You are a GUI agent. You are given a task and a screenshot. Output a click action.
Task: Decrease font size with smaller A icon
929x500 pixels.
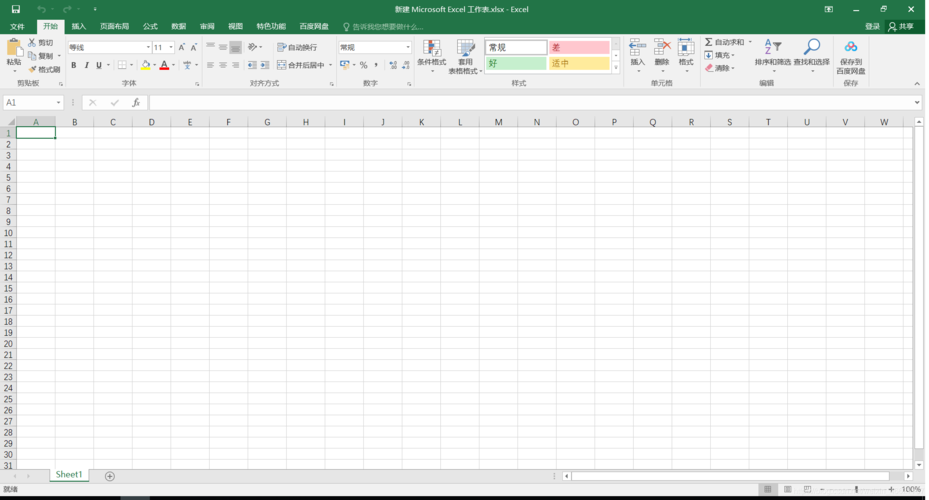coord(194,47)
